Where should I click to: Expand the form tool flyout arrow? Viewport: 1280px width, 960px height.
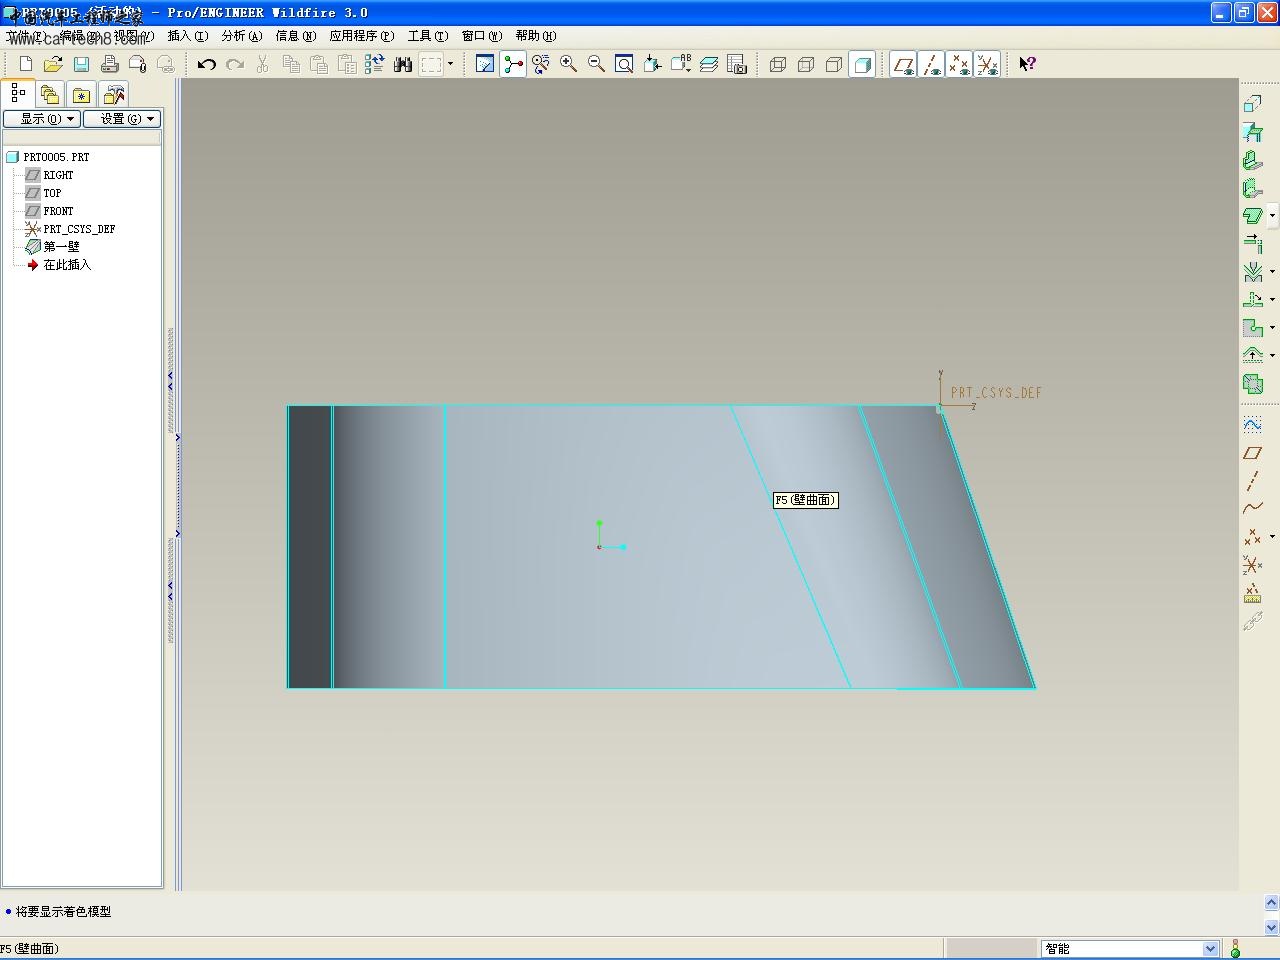pyautogui.click(x=1272, y=355)
